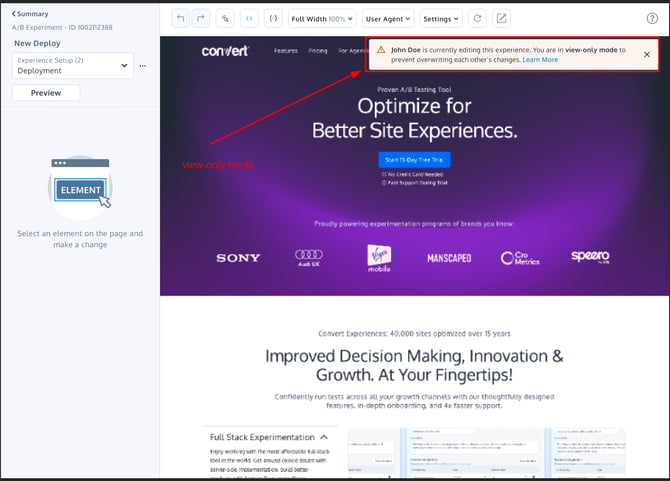Click the Manscaped brand logo

point(449,258)
